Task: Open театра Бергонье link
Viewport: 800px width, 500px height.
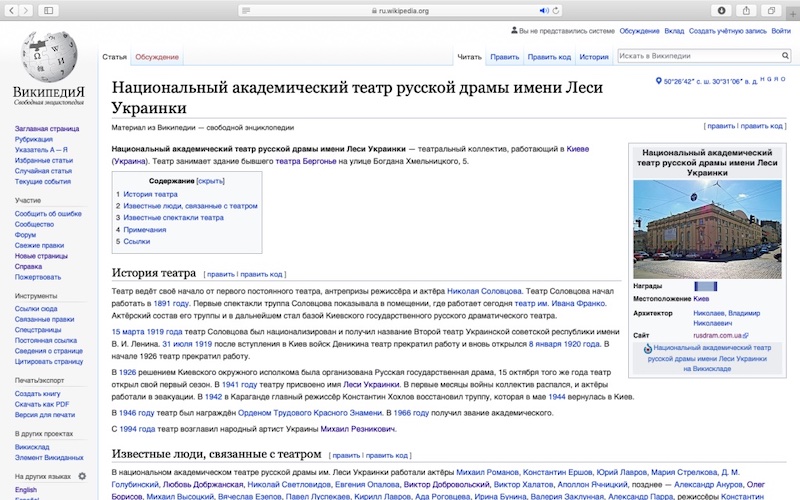Action: (306, 161)
